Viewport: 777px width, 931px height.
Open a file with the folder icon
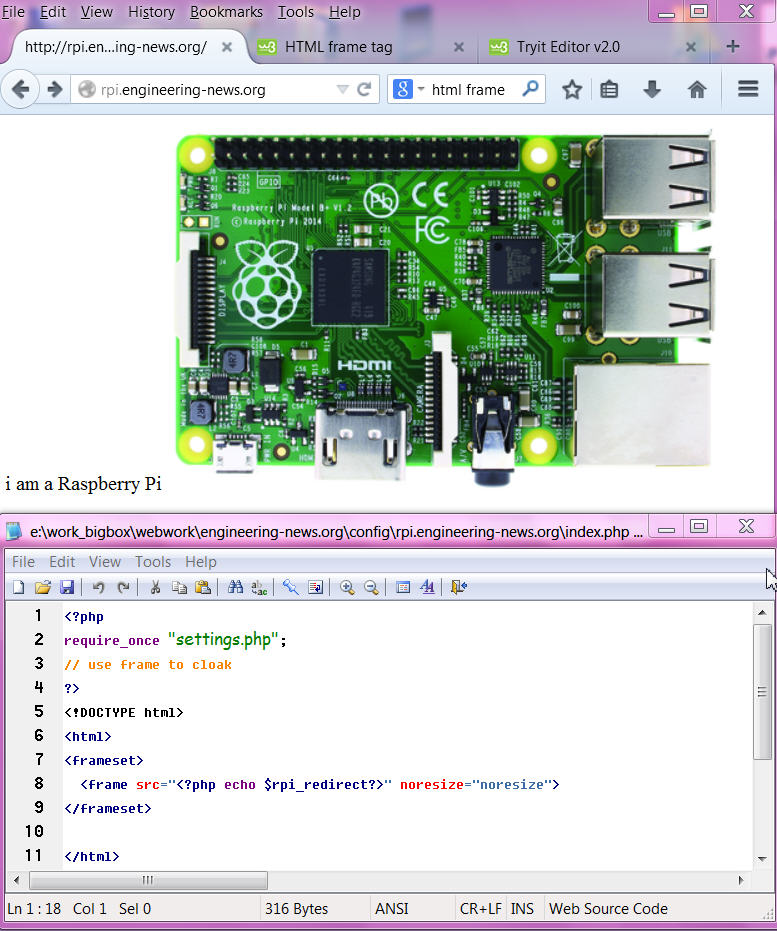coord(43,587)
